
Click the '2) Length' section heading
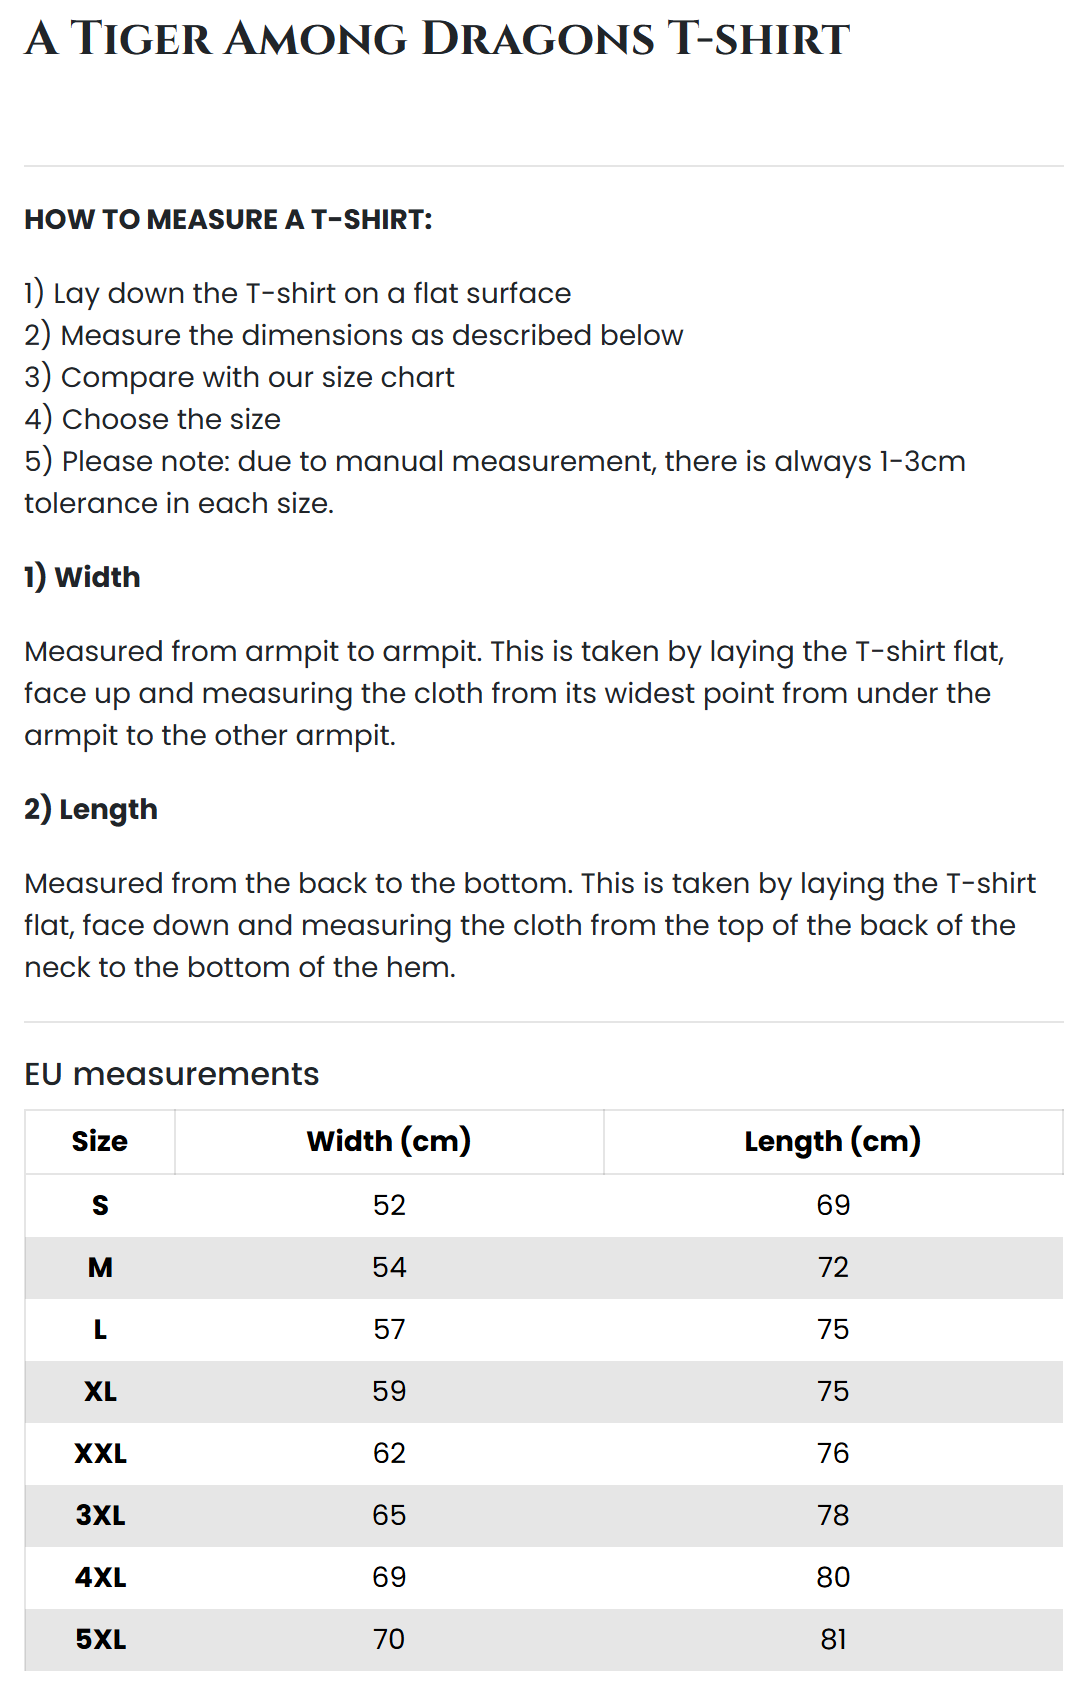(91, 809)
